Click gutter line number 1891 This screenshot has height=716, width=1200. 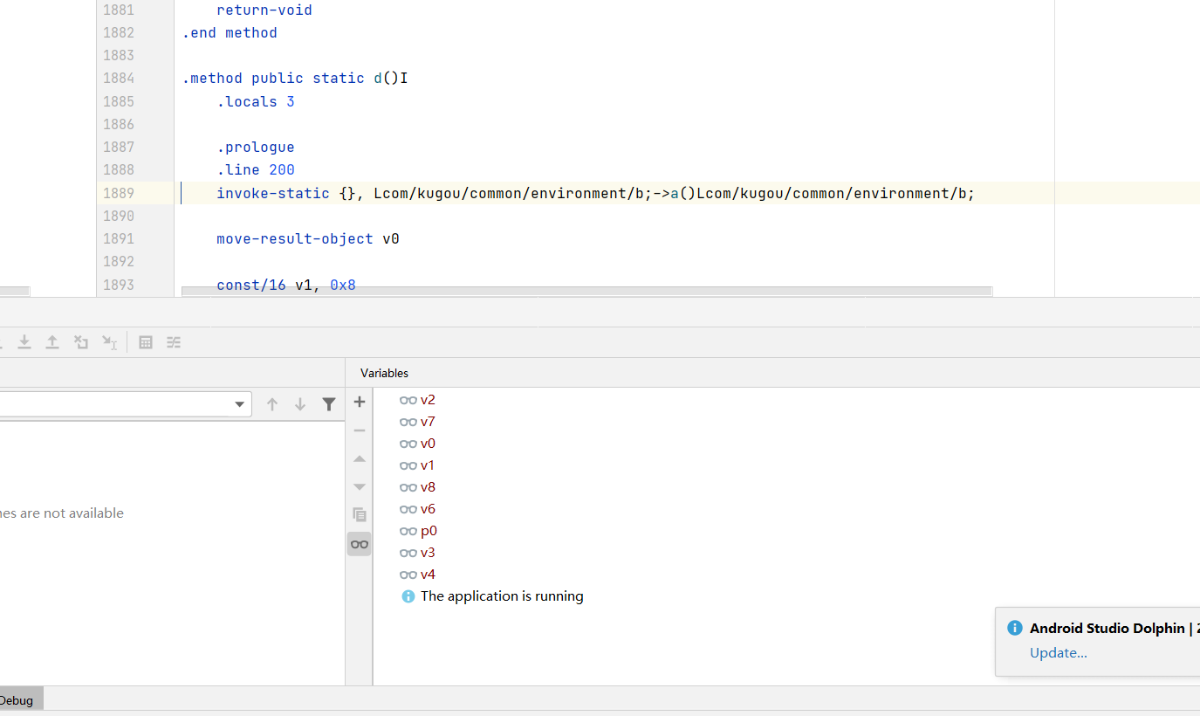[118, 239]
